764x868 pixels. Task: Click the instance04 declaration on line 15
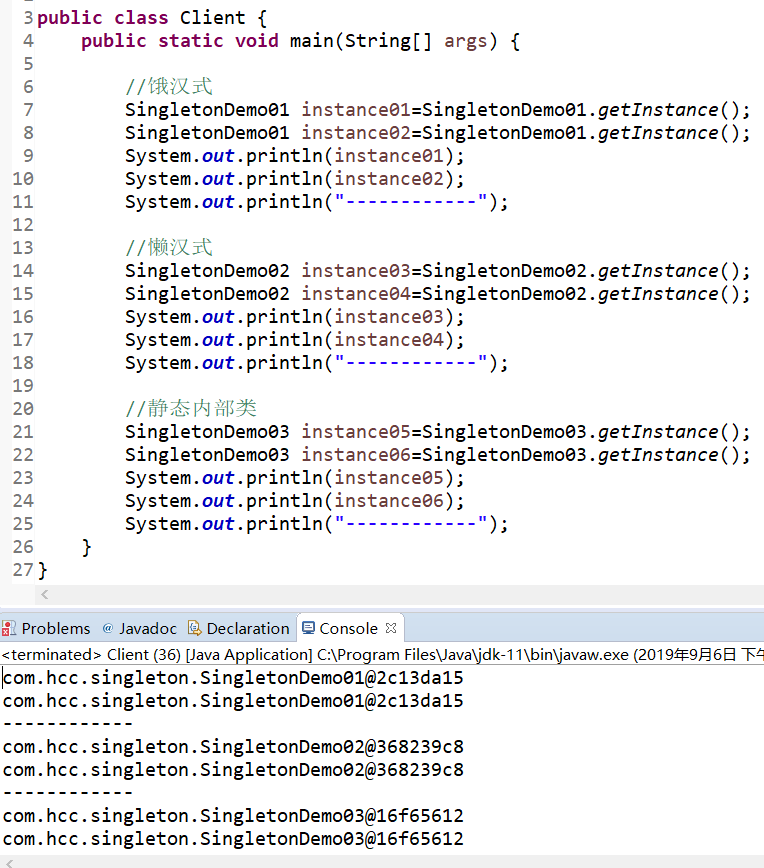pos(437,294)
